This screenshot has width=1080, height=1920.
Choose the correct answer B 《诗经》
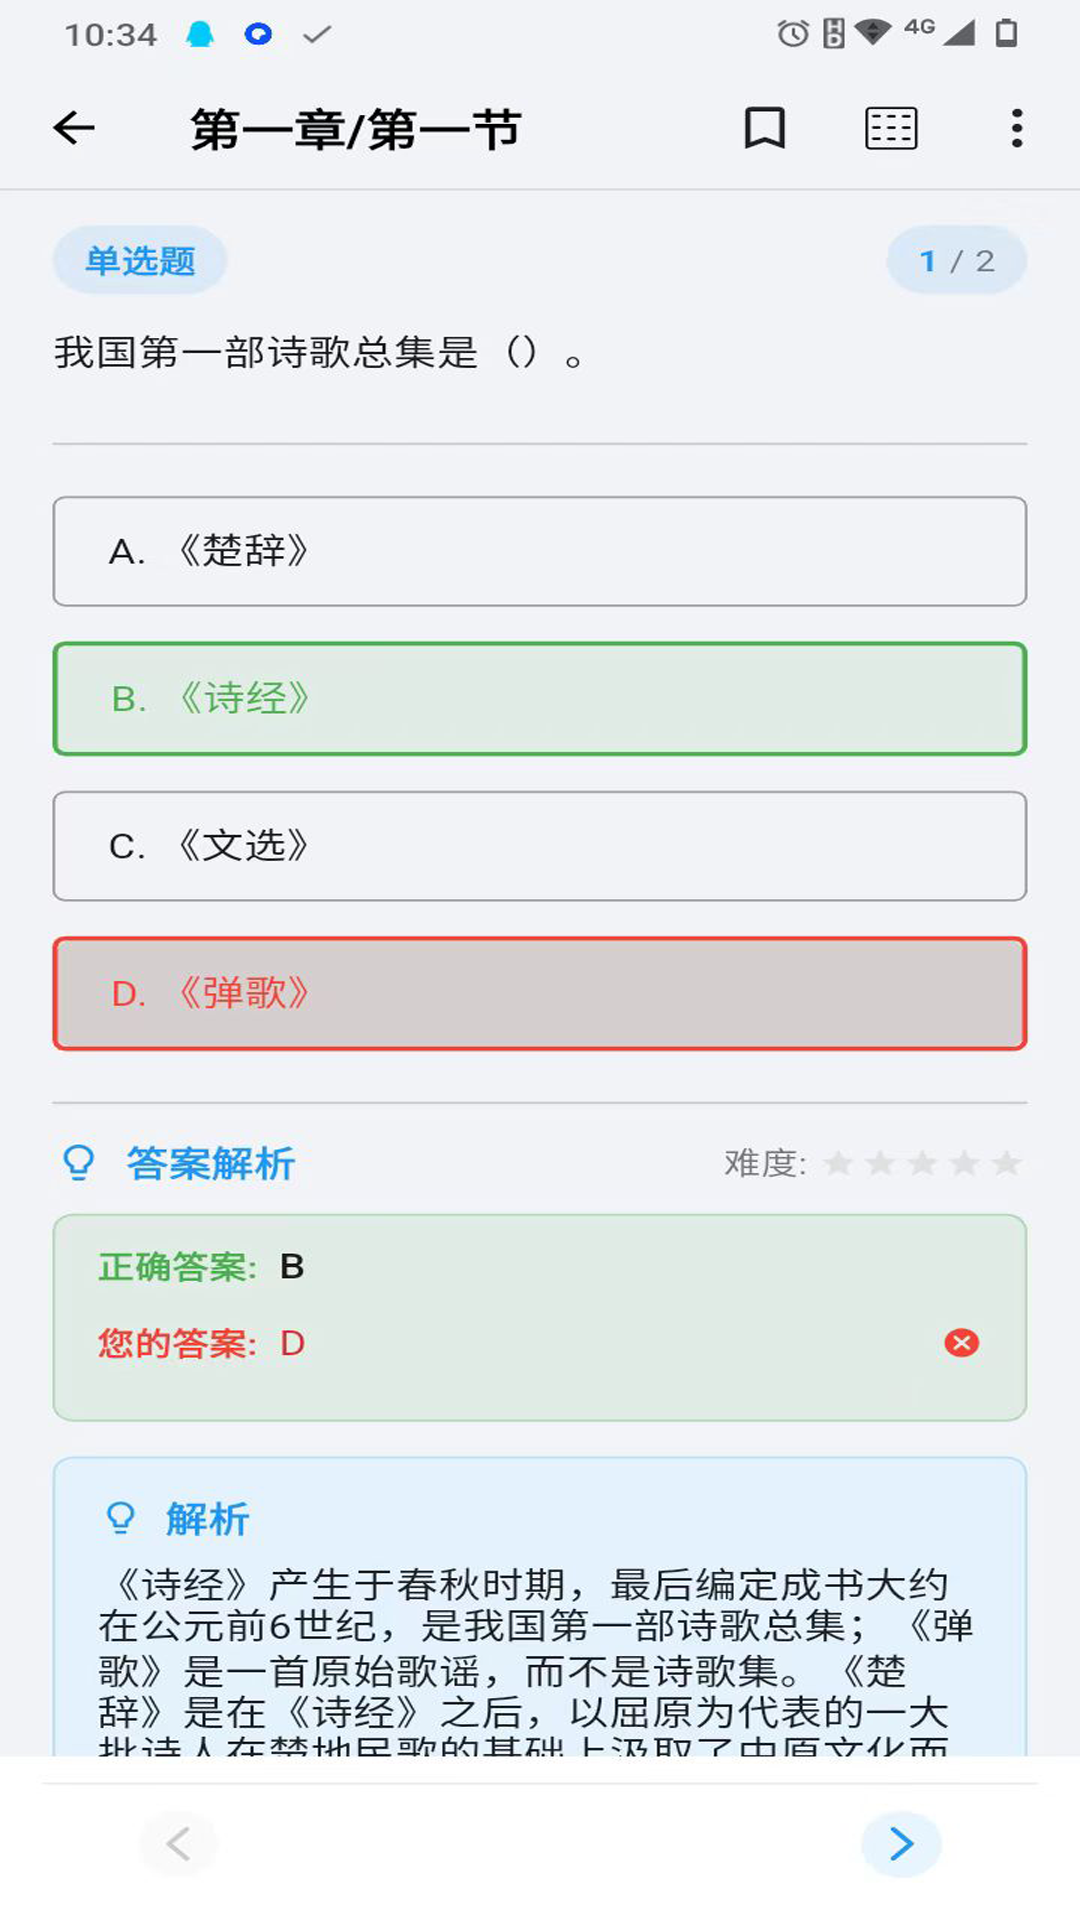click(540, 698)
